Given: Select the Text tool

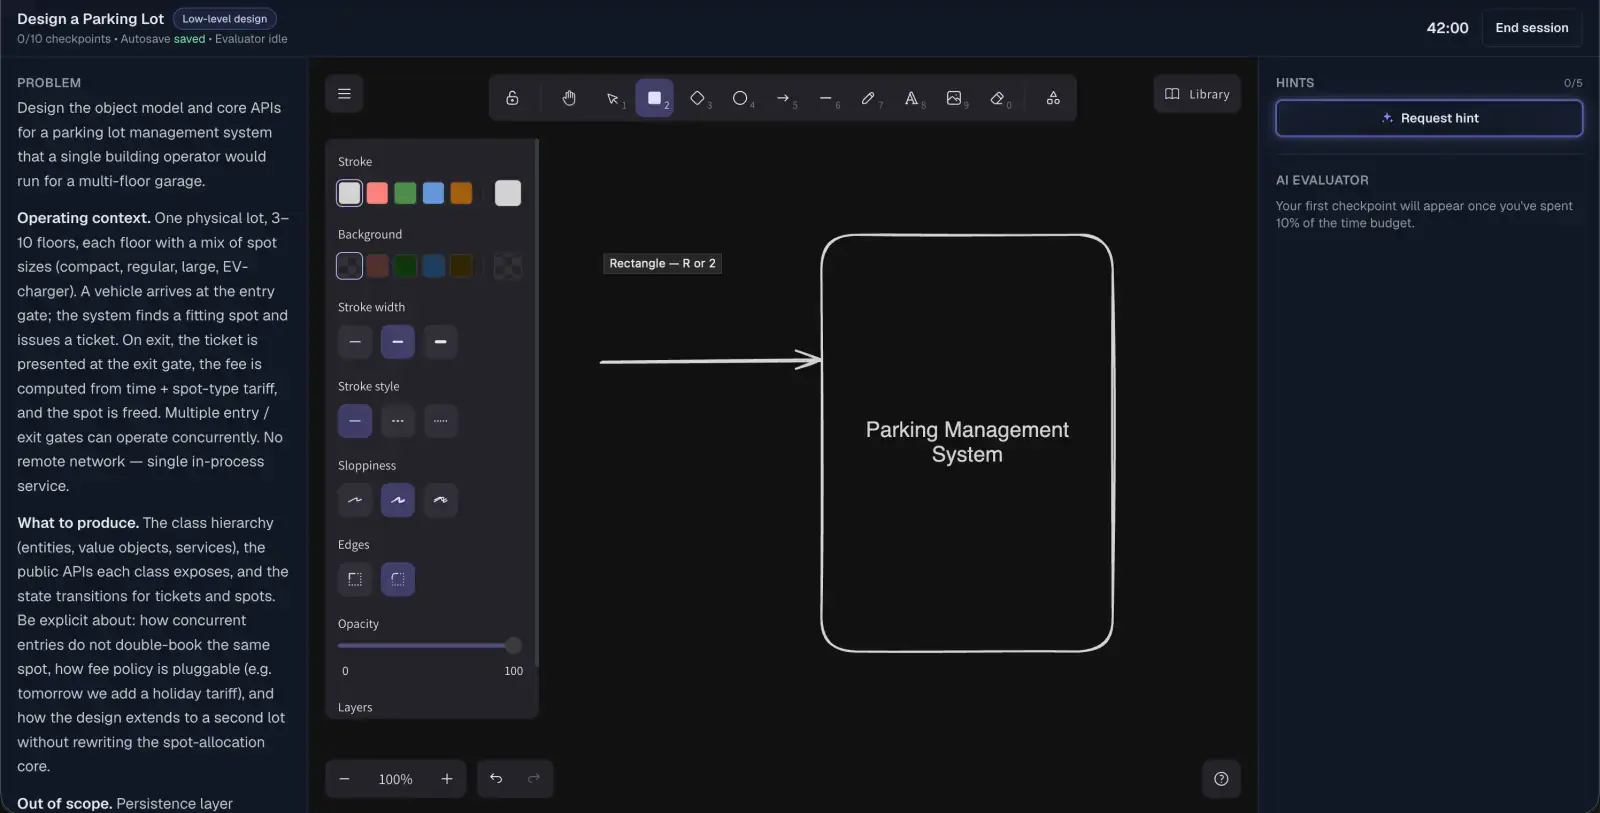Looking at the screenshot, I should [x=912, y=98].
